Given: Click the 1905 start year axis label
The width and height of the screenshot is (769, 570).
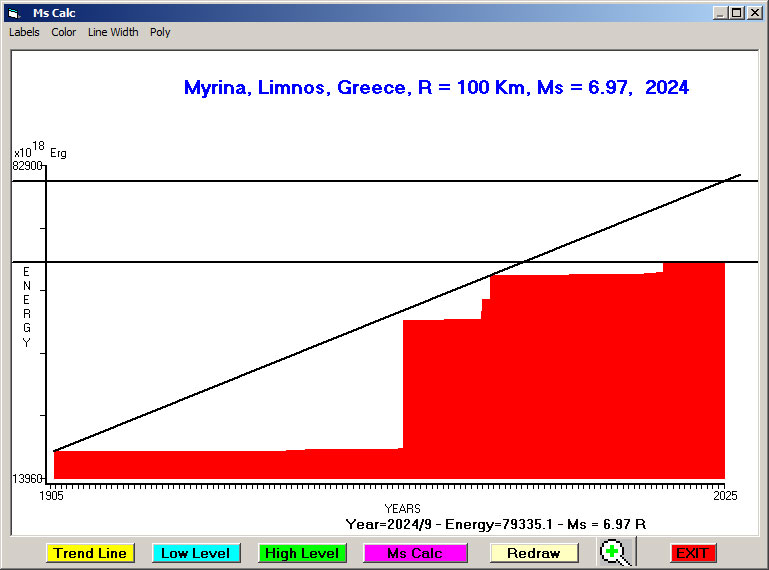Looking at the screenshot, I should pyautogui.click(x=51, y=496).
